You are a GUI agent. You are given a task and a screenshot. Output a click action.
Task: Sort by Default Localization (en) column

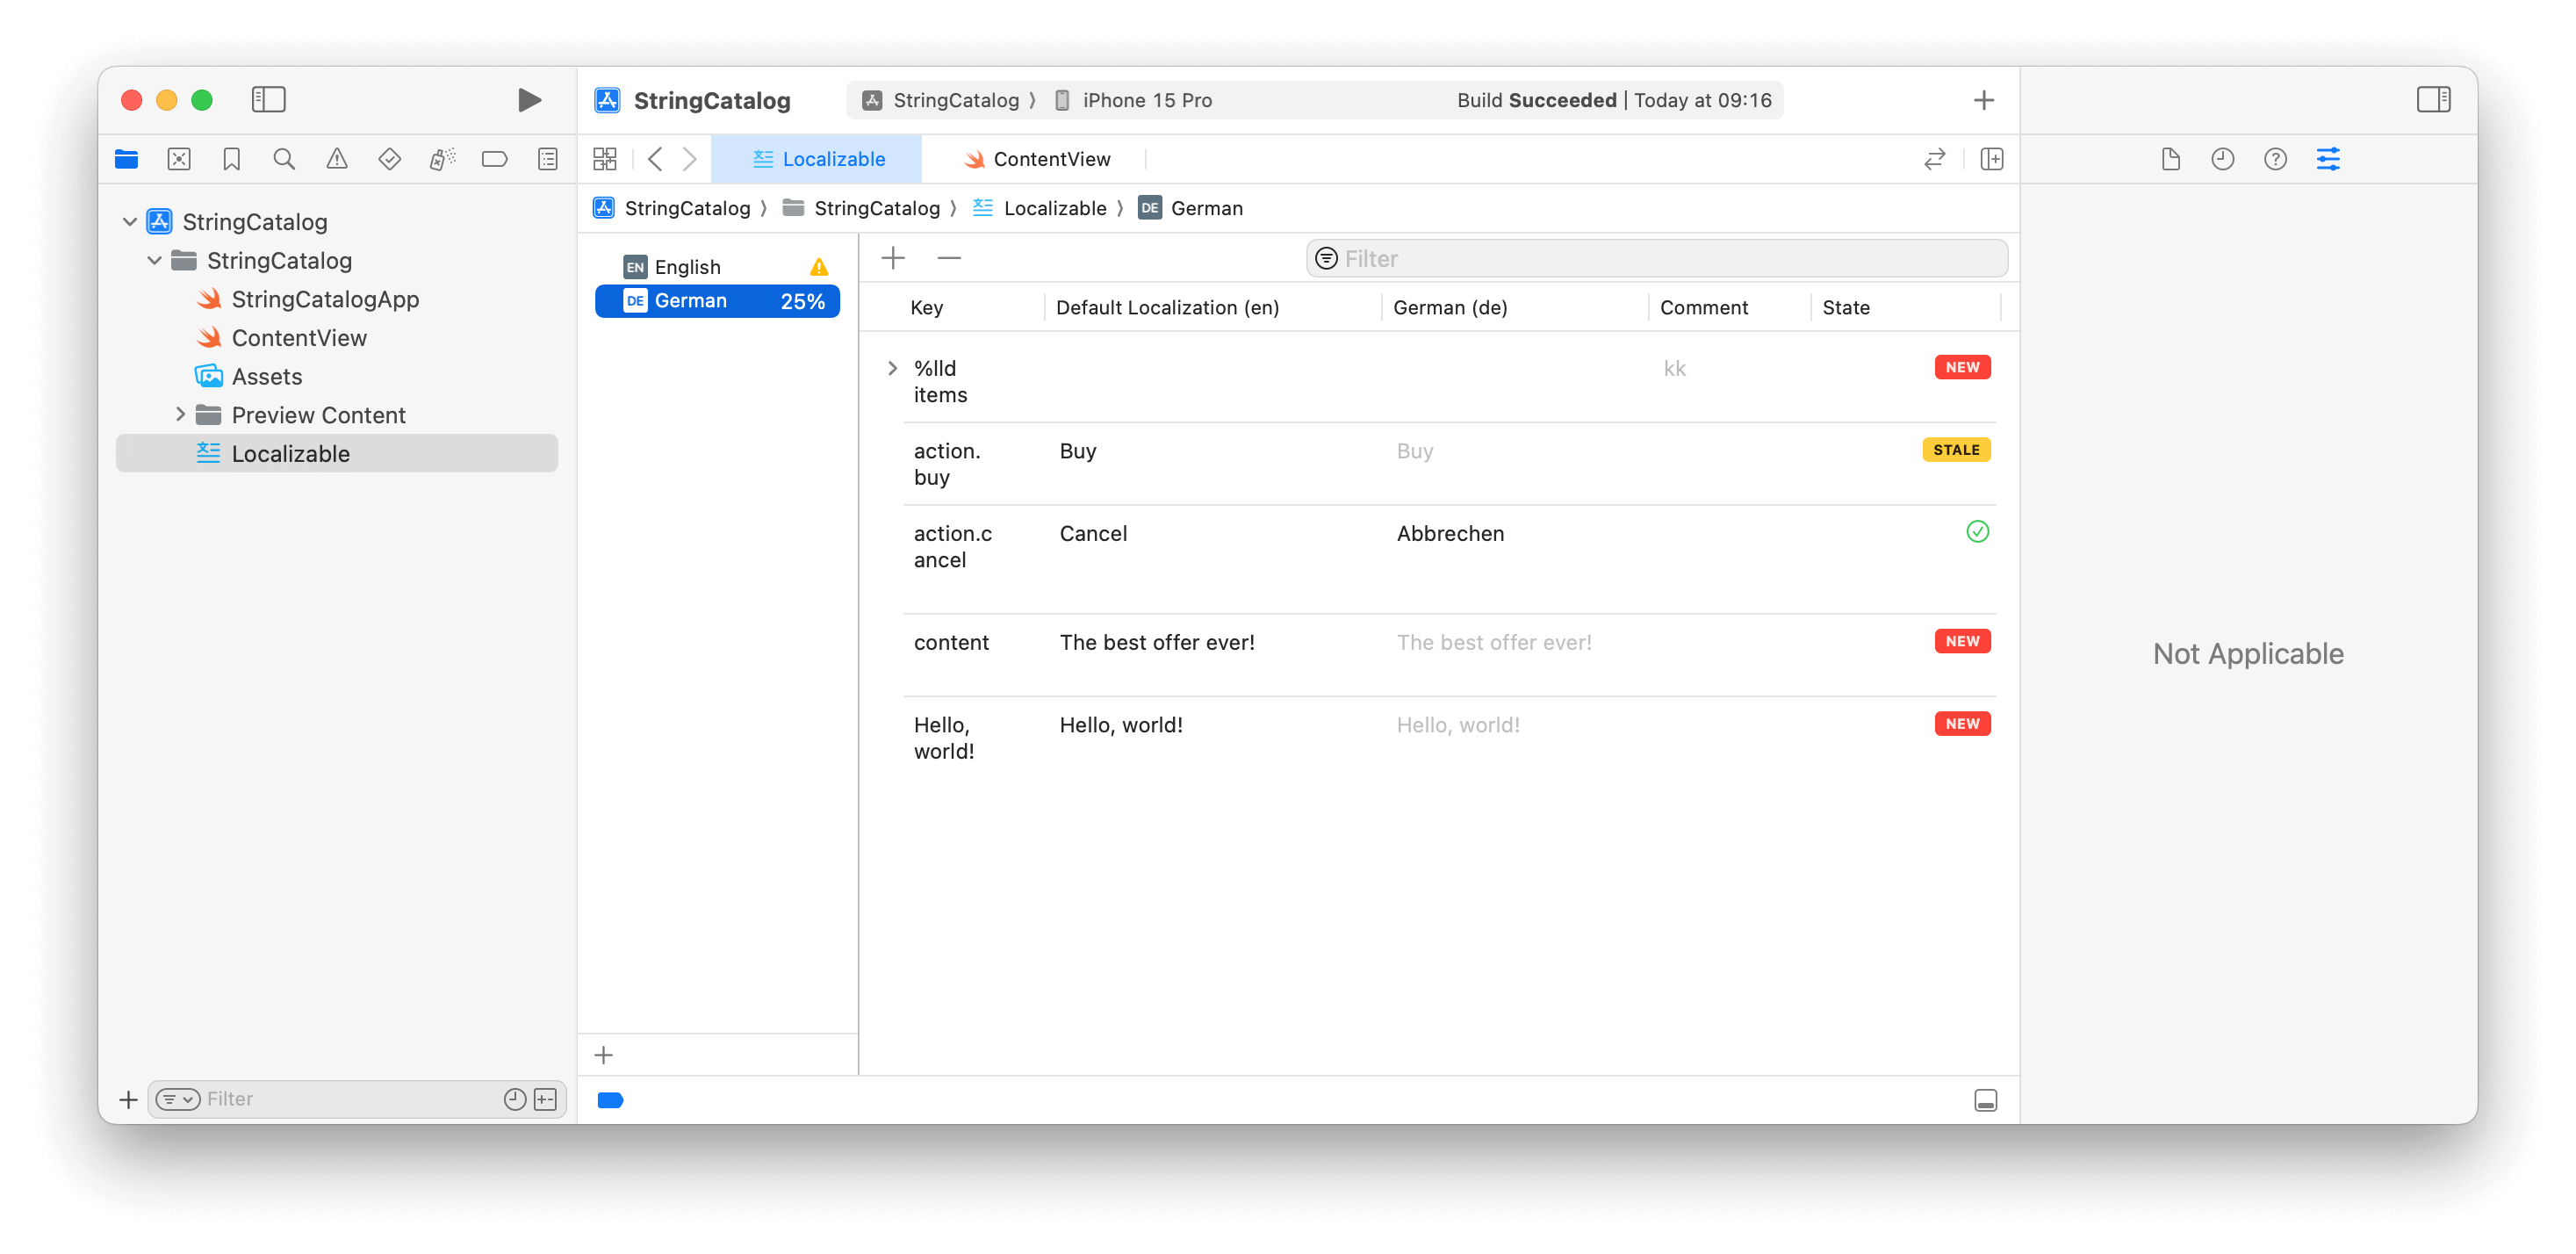(x=1167, y=307)
